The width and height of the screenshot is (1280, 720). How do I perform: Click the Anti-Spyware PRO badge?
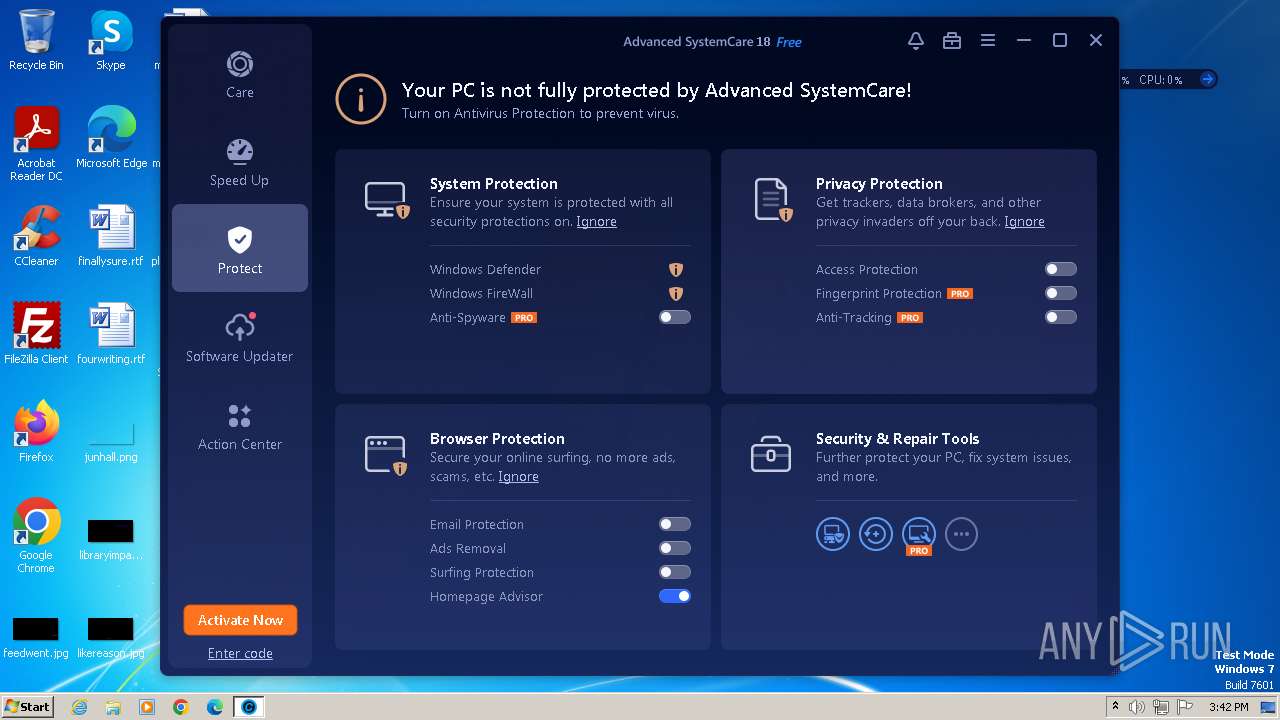tap(524, 317)
